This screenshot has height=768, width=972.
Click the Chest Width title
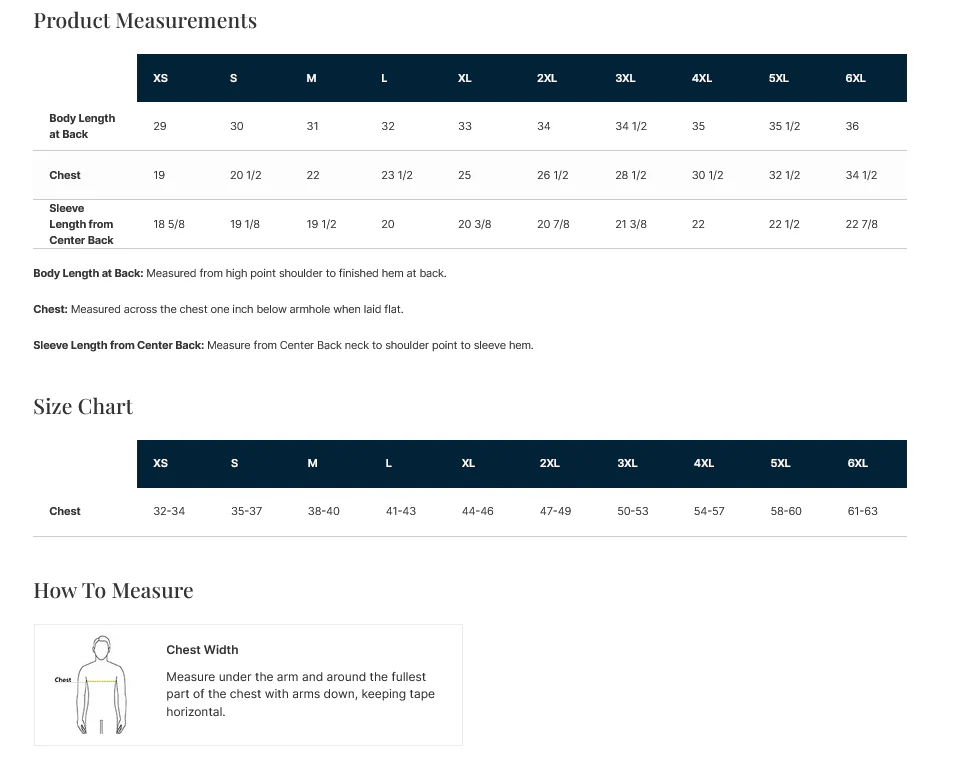(202, 650)
